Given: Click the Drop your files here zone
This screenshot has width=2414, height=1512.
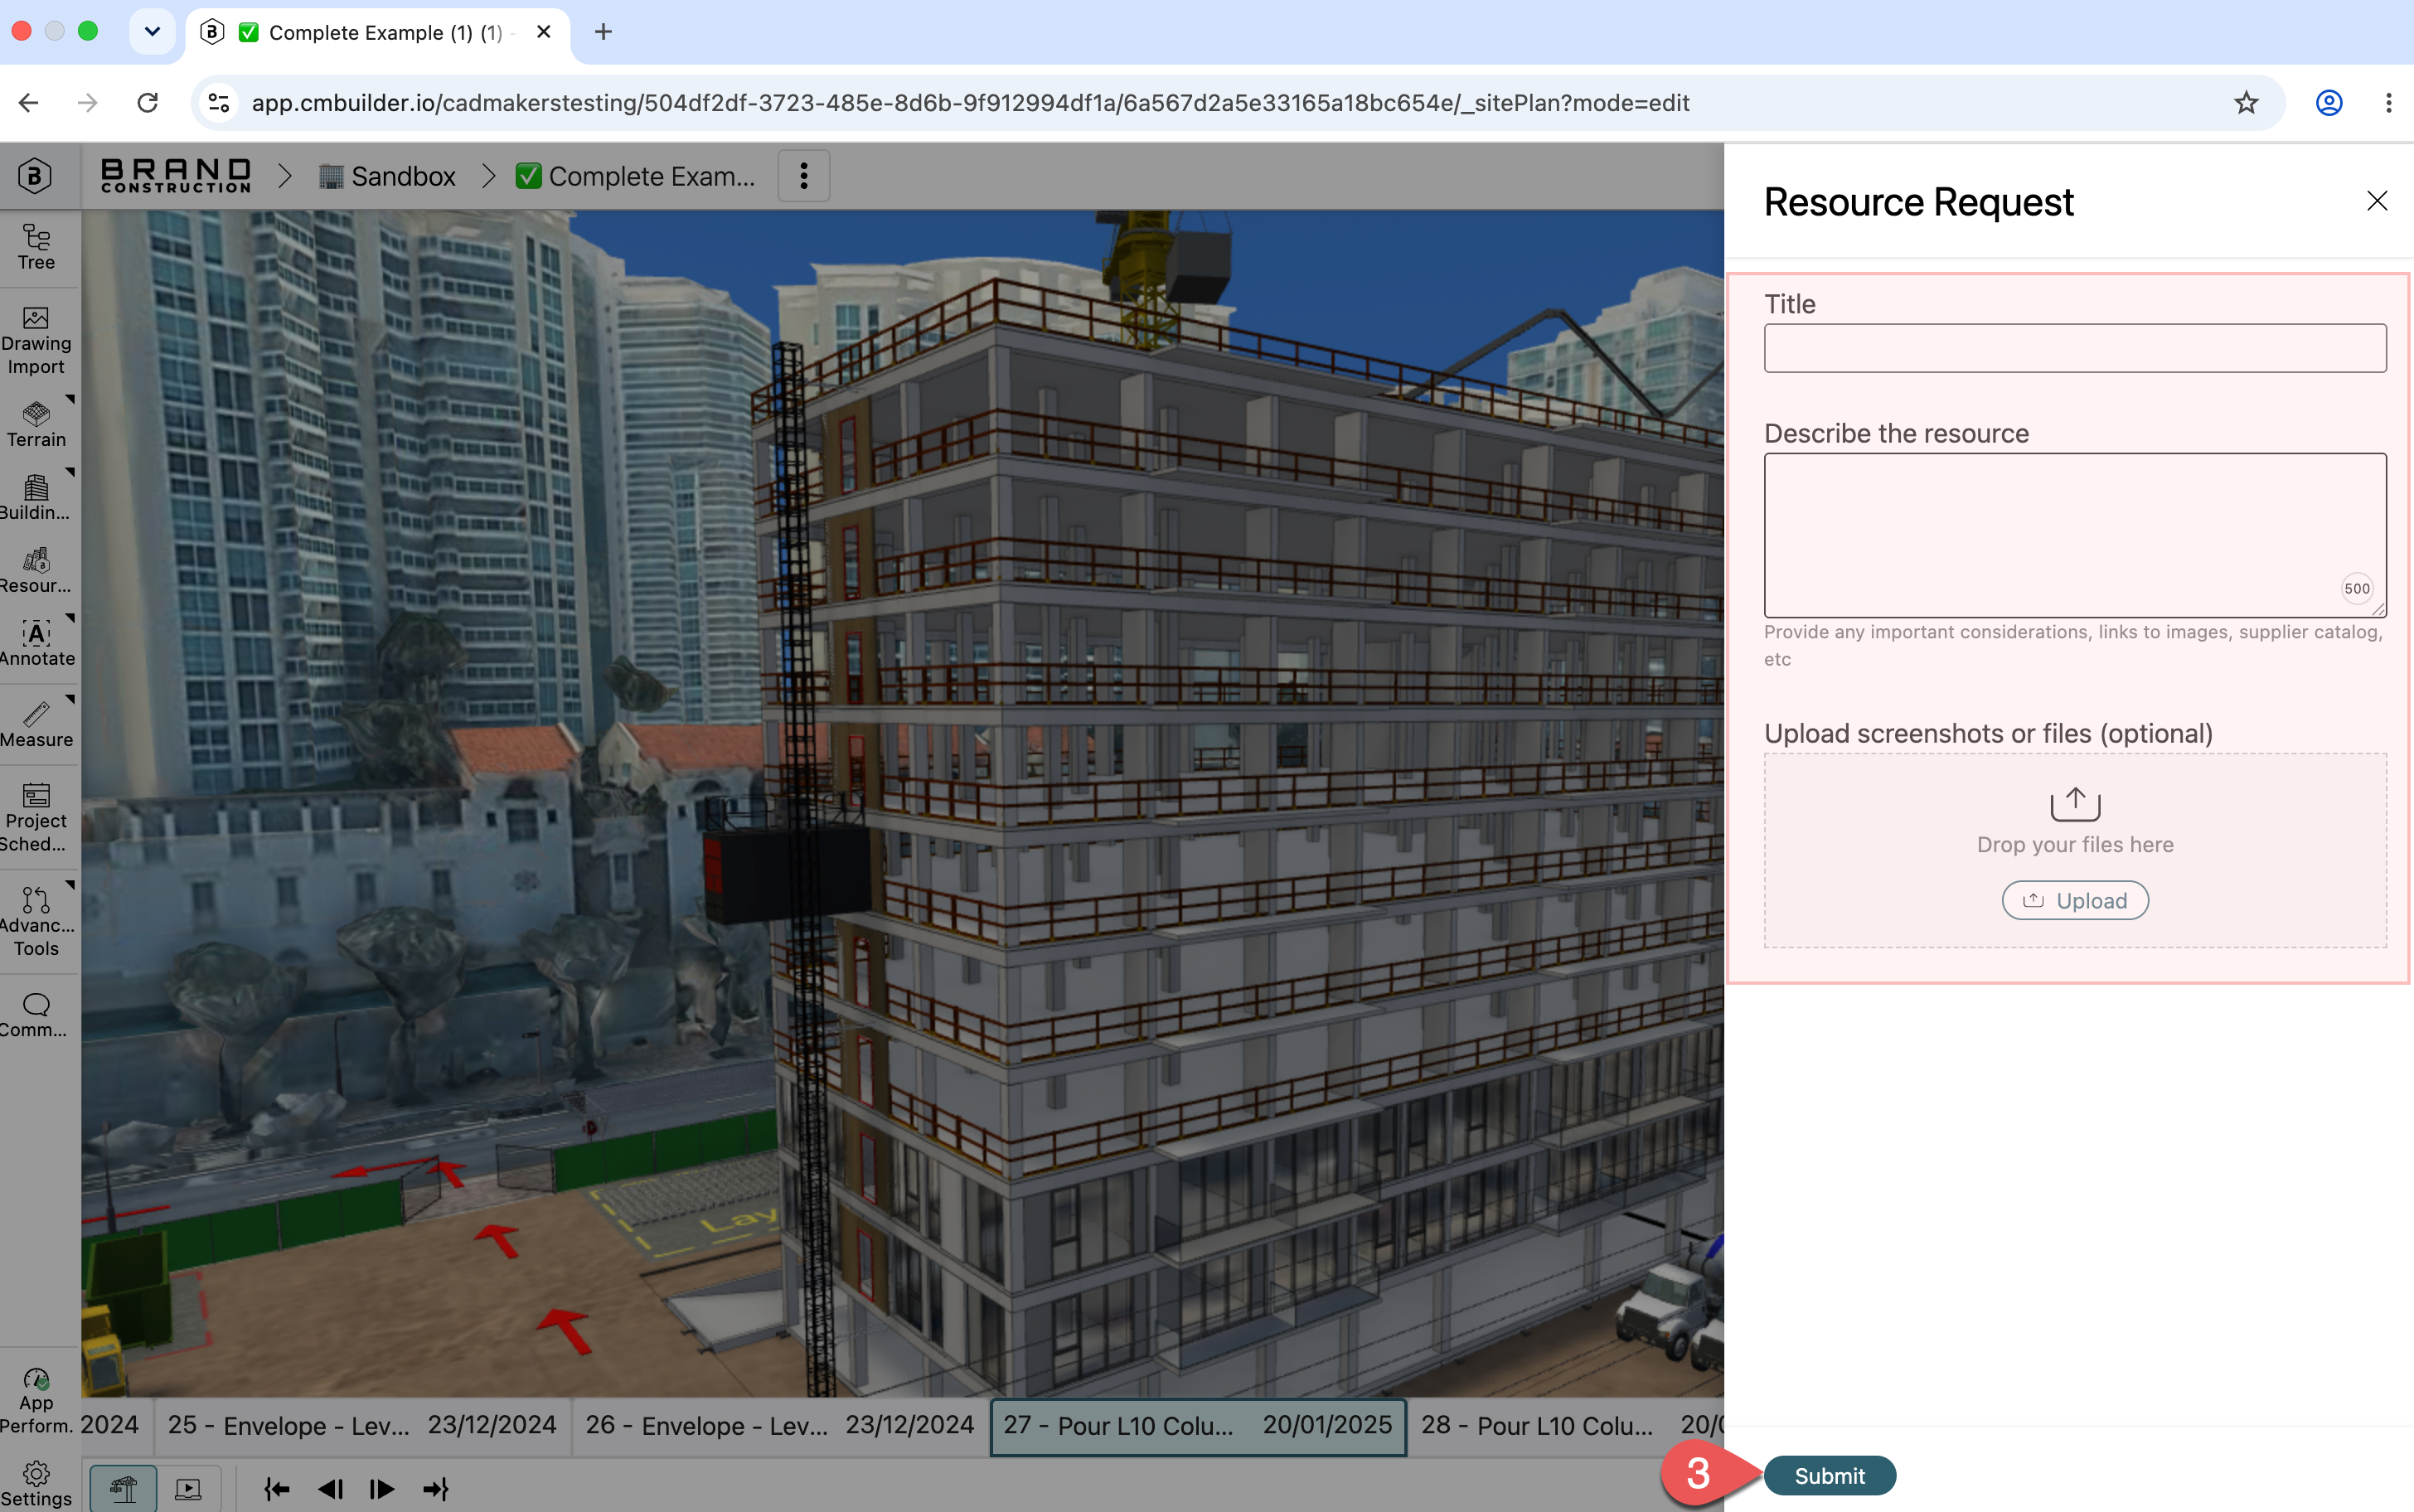Looking at the screenshot, I should 2075,850.
